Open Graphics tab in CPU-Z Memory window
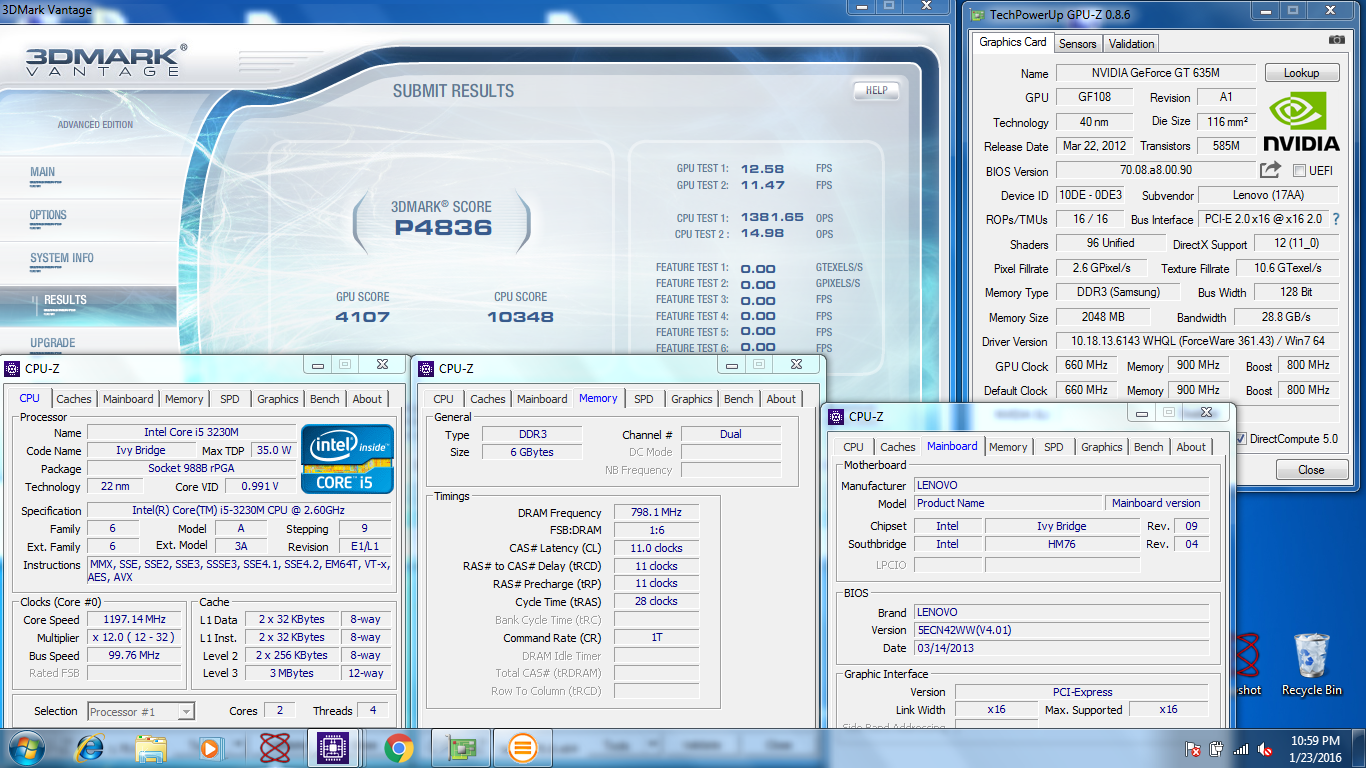1366x768 pixels. (x=692, y=399)
